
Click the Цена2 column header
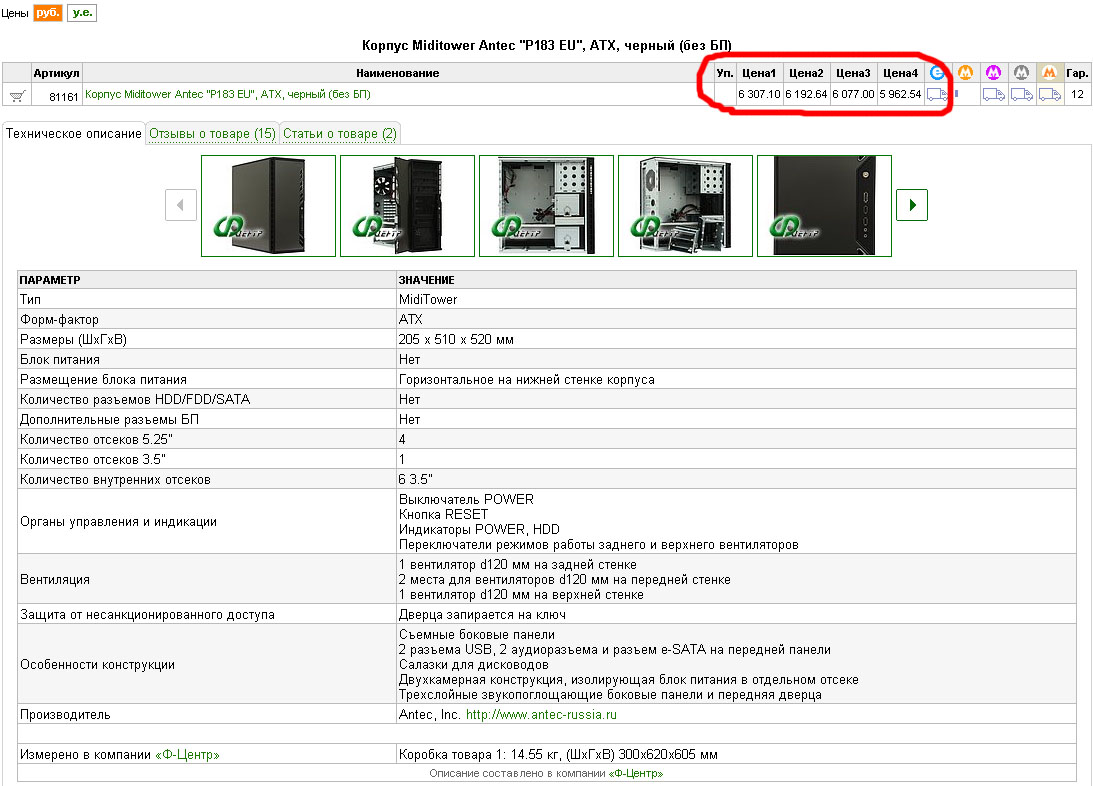807,72
